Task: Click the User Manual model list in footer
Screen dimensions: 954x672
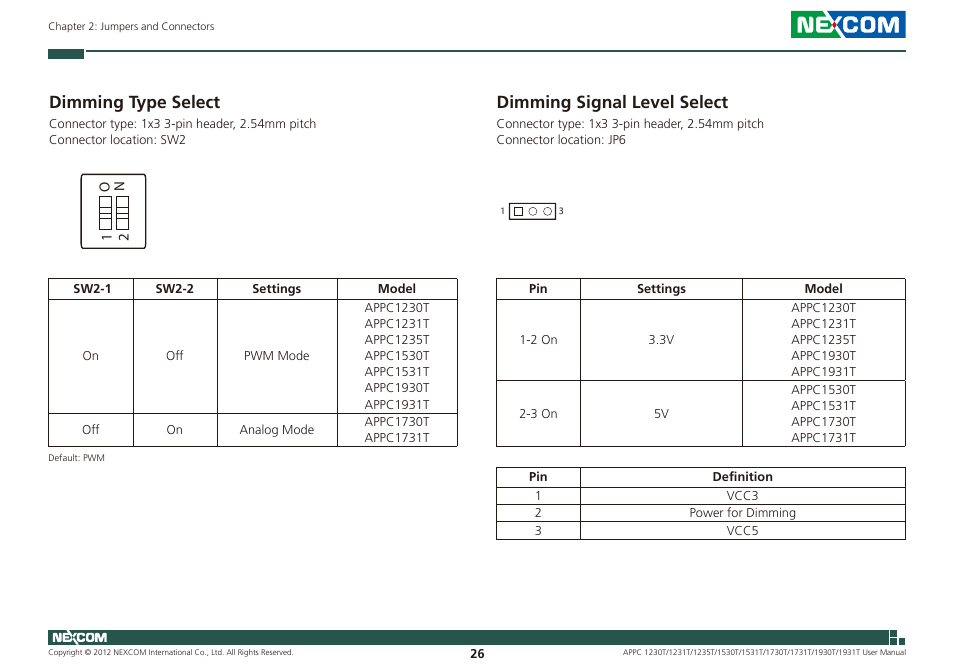Action: (764, 653)
